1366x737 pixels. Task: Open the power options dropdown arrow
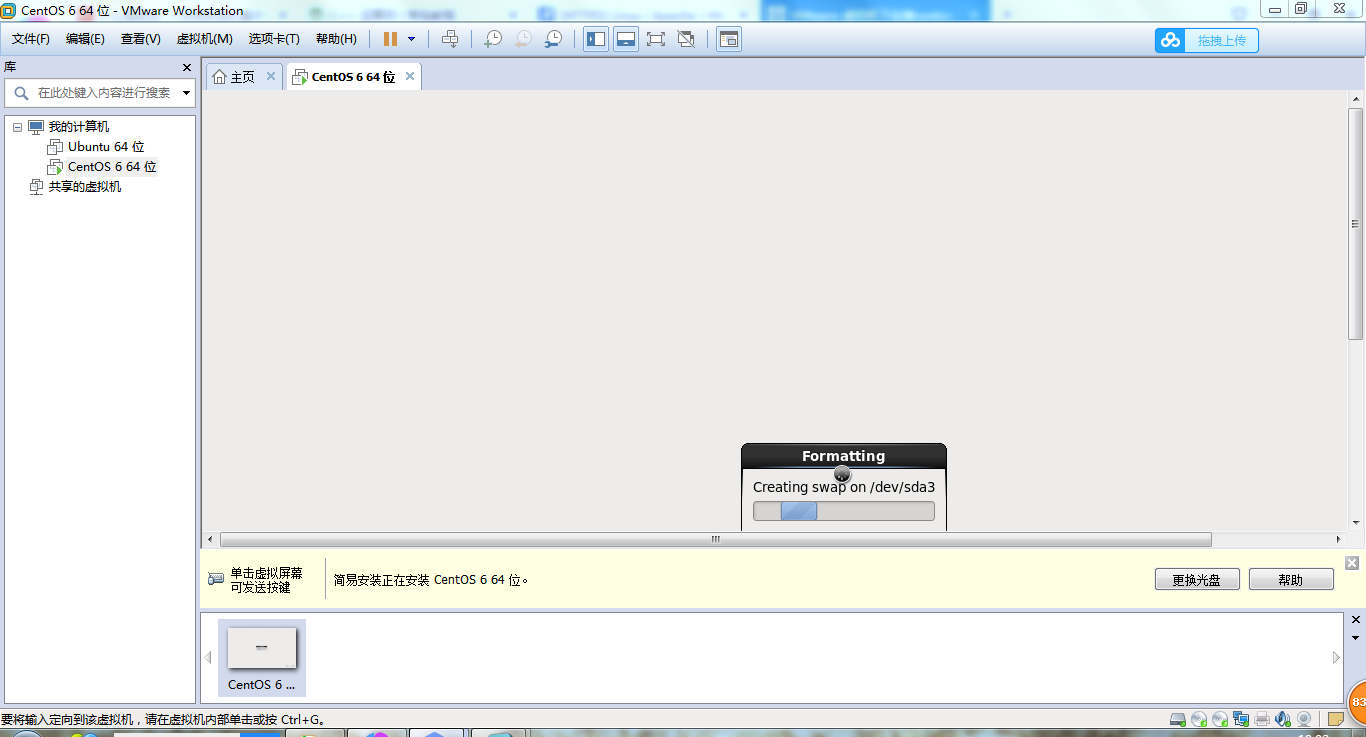tap(411, 39)
